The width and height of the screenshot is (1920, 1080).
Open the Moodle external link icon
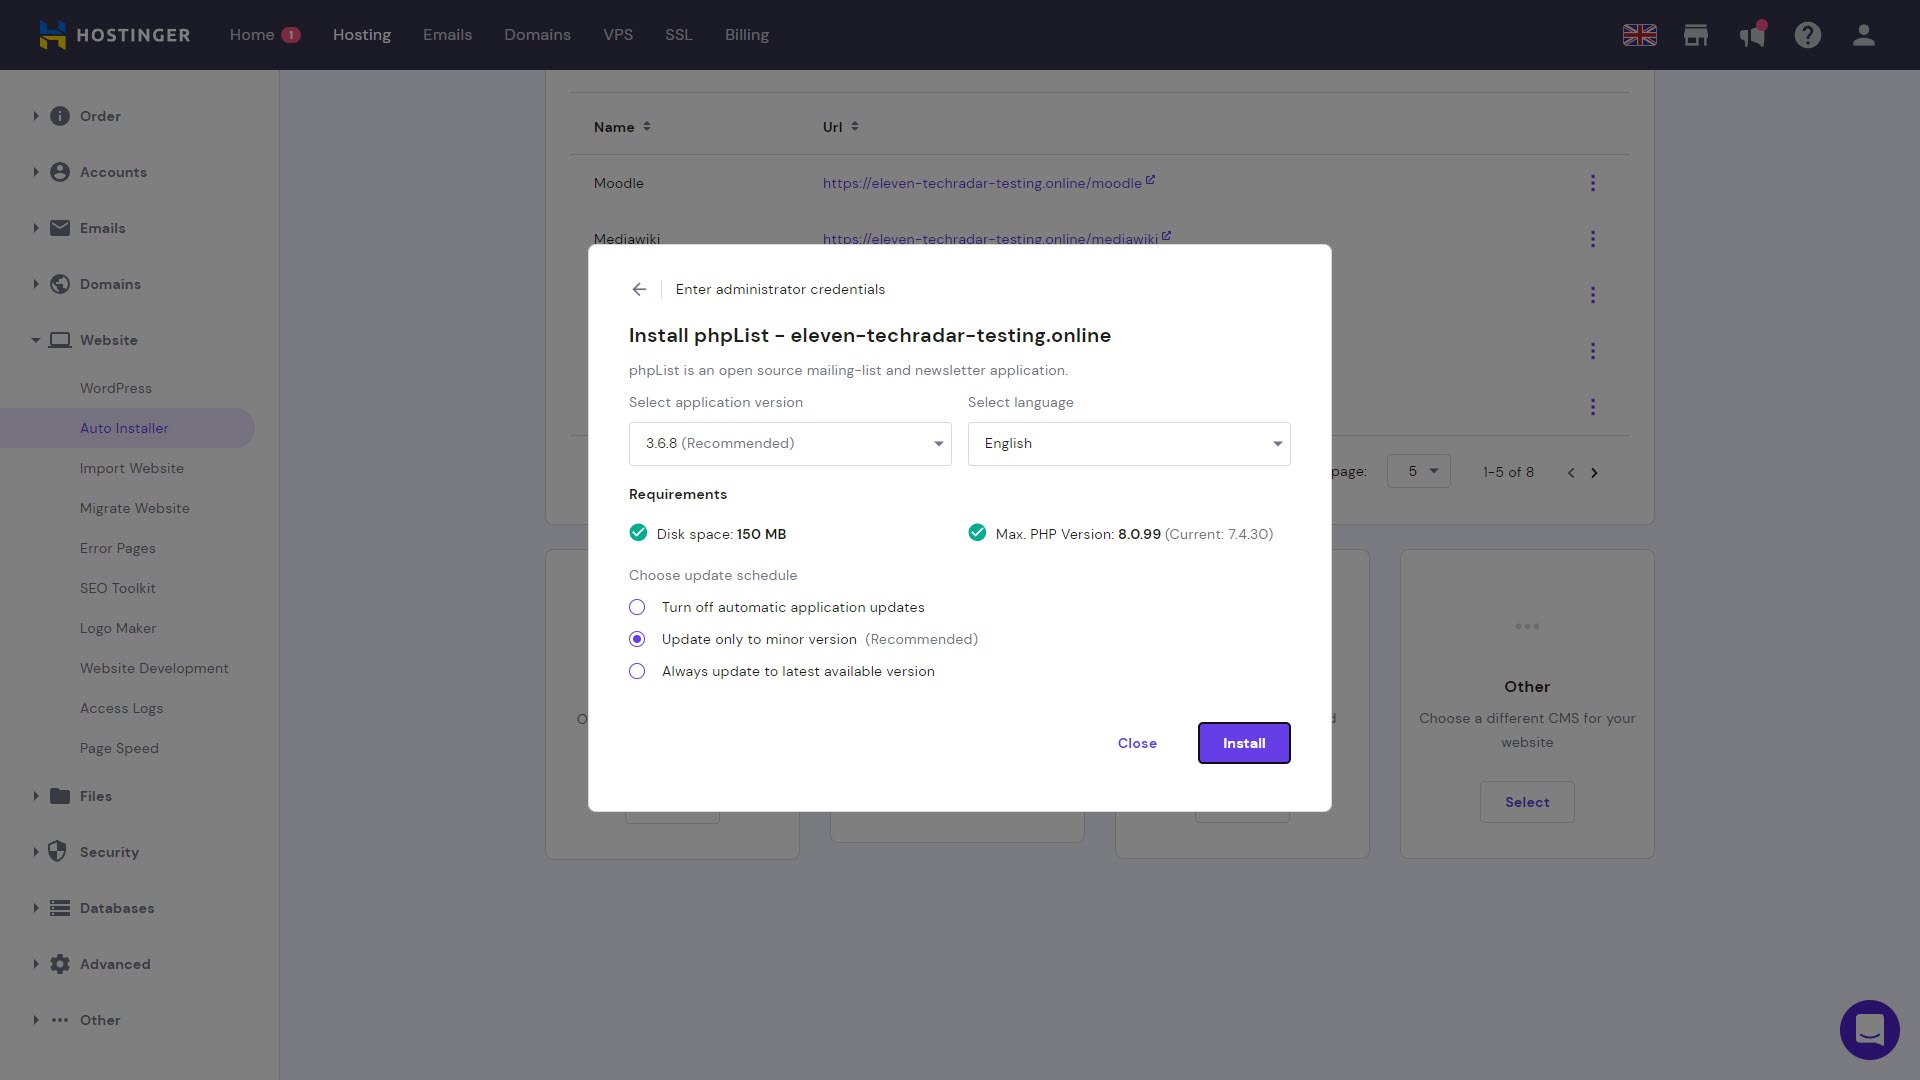click(x=1150, y=180)
